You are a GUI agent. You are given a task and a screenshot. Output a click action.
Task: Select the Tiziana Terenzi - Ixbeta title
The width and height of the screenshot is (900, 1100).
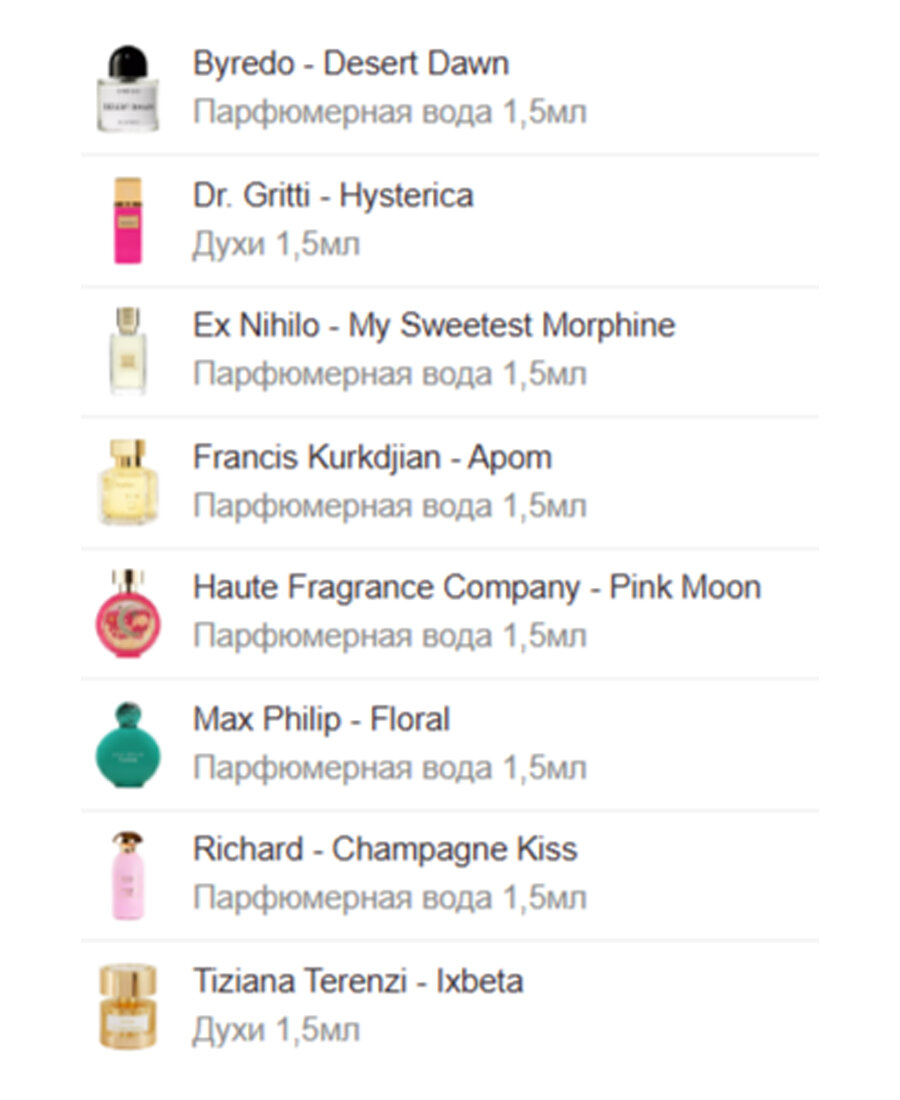coord(358,981)
